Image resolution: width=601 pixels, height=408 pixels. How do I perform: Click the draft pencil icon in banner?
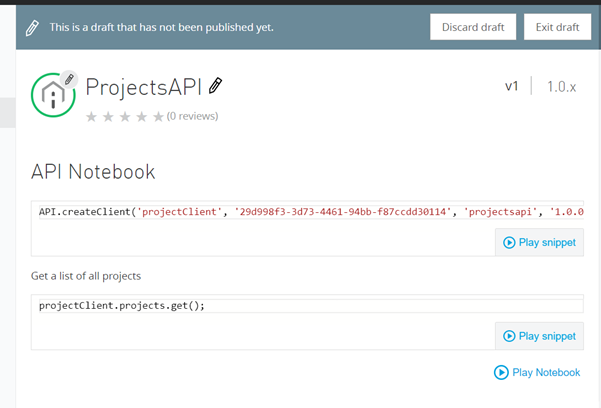(33, 27)
